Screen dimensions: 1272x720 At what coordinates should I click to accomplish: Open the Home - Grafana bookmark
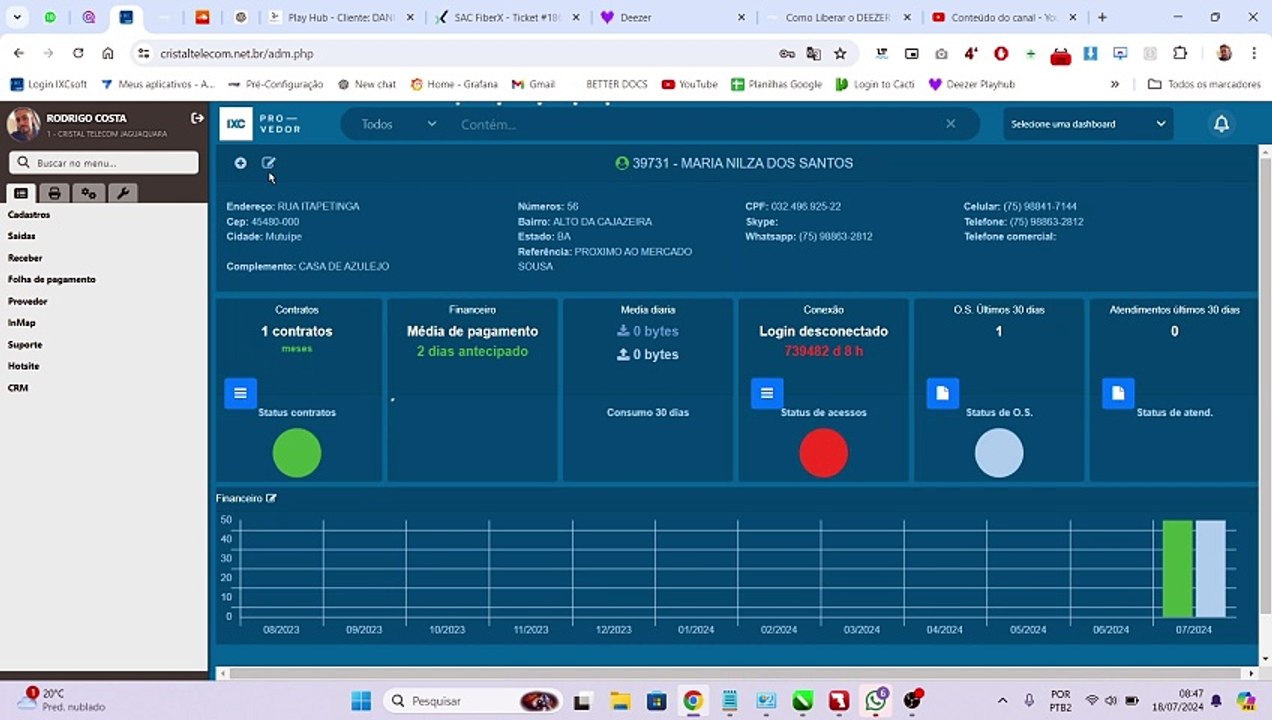tap(454, 84)
